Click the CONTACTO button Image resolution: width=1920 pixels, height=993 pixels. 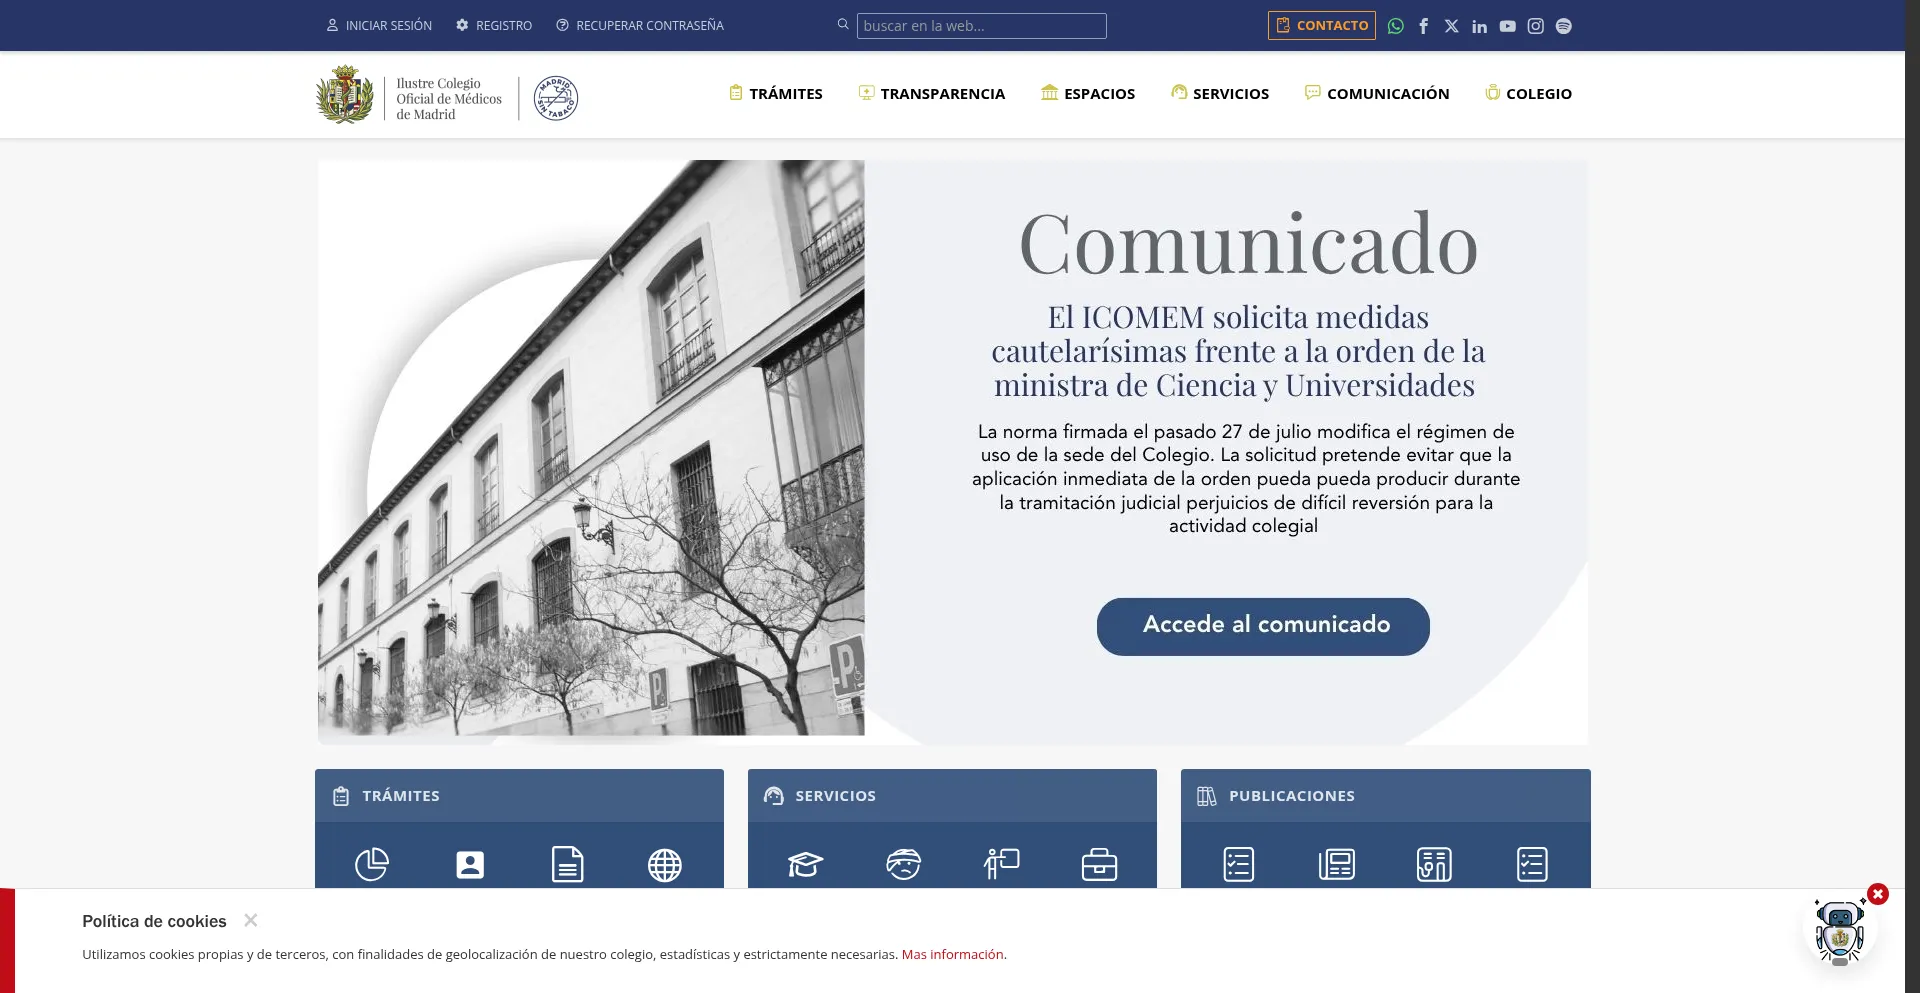pos(1322,25)
